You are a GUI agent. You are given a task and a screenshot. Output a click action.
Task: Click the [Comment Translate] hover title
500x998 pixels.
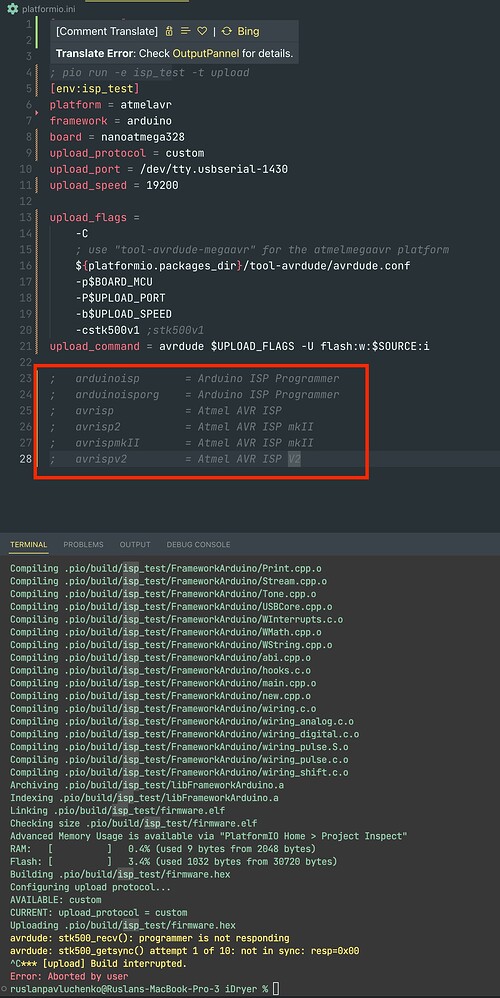coord(107,31)
